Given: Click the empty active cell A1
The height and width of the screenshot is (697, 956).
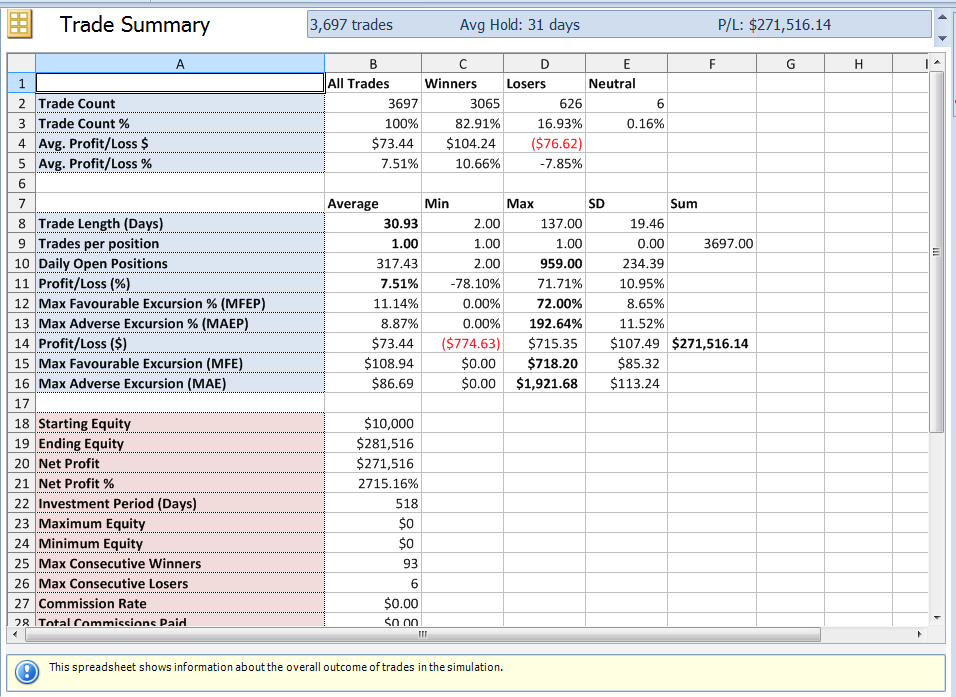Looking at the screenshot, I should coord(180,84).
